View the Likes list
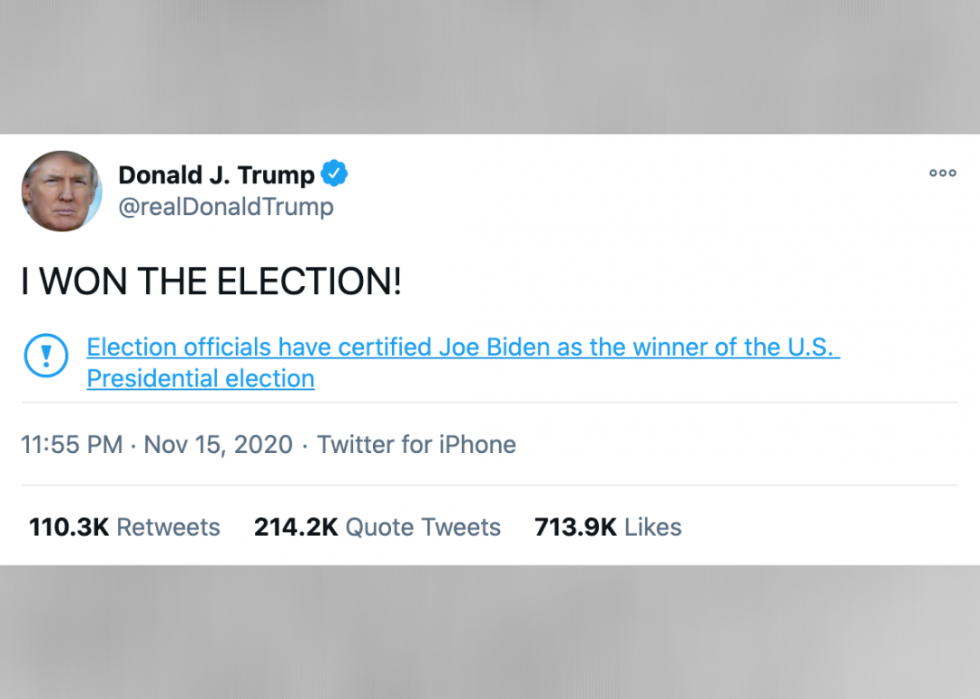 pos(653,527)
